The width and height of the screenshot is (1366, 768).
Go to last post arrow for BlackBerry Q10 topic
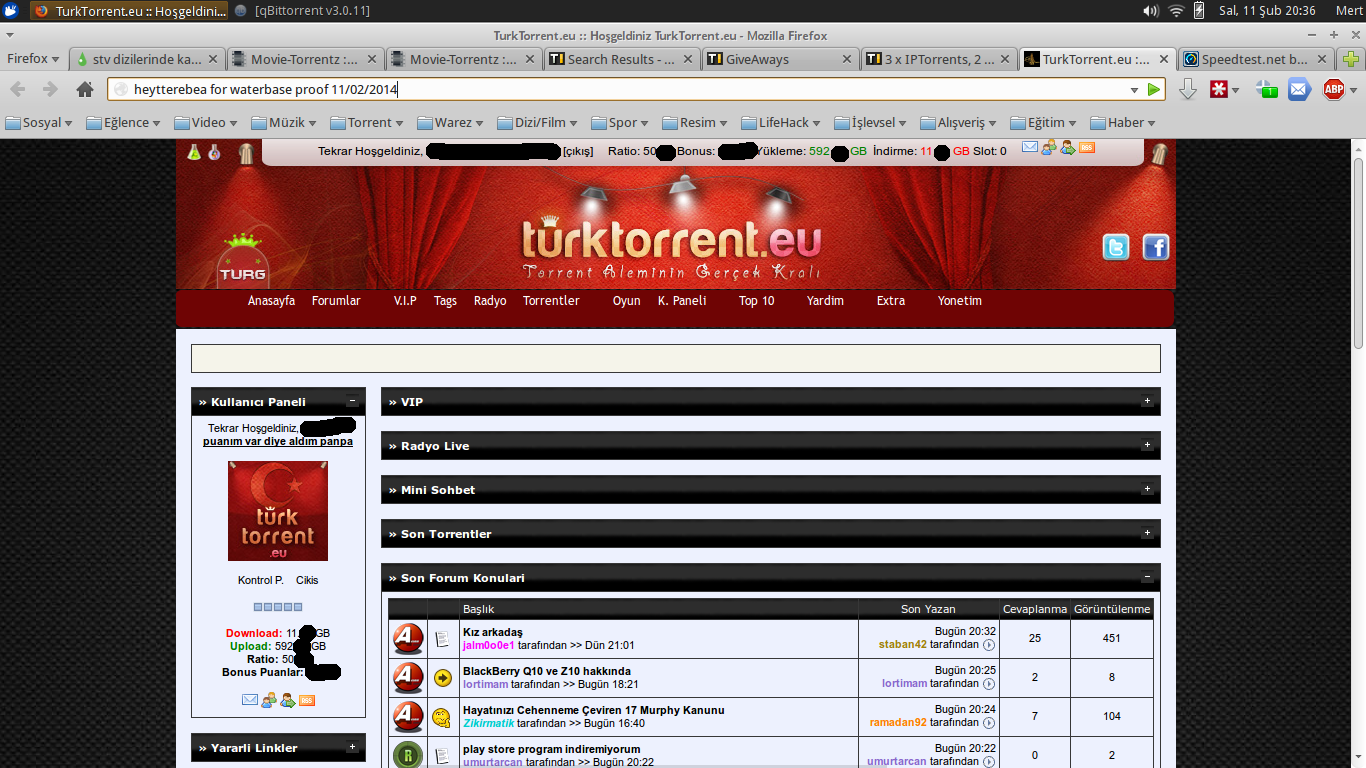click(x=989, y=684)
